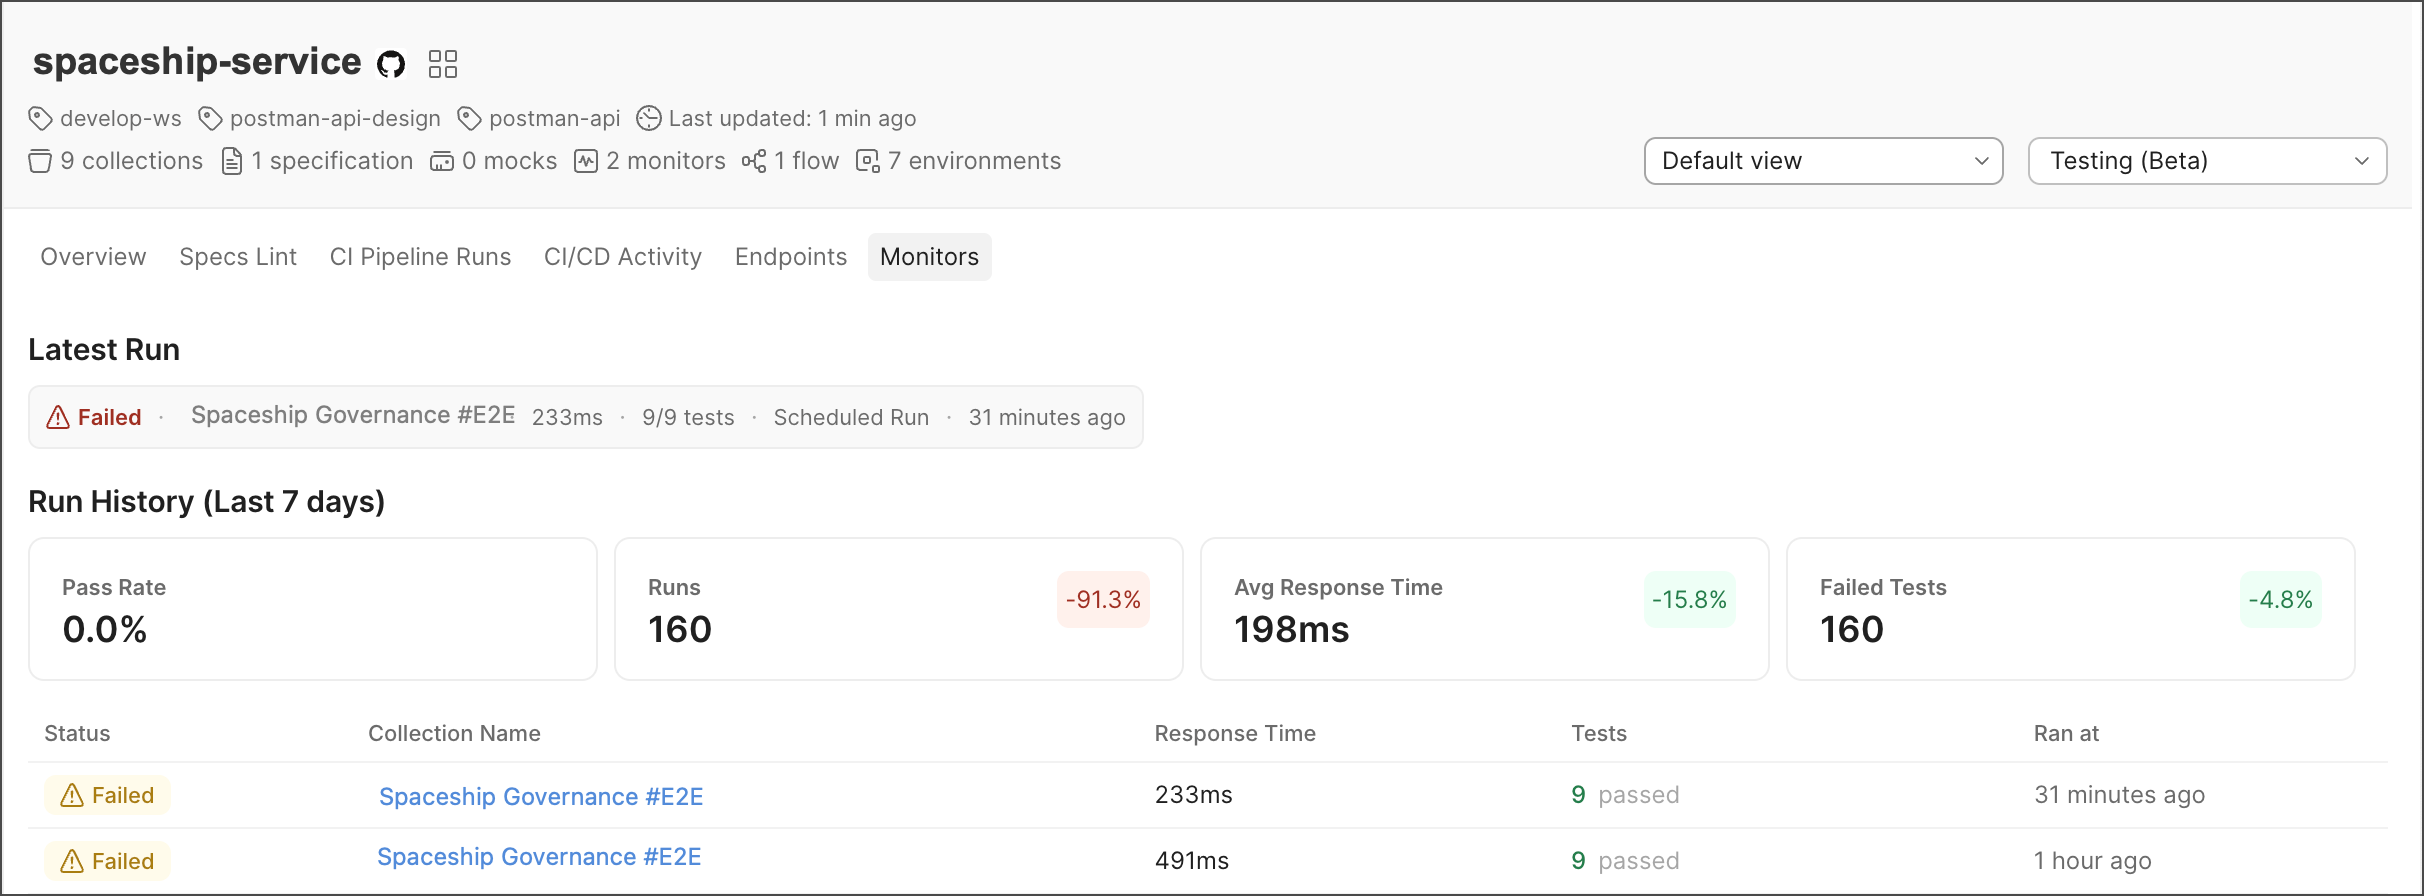
Task: Click the -91.3% change badge
Action: [x=1103, y=600]
